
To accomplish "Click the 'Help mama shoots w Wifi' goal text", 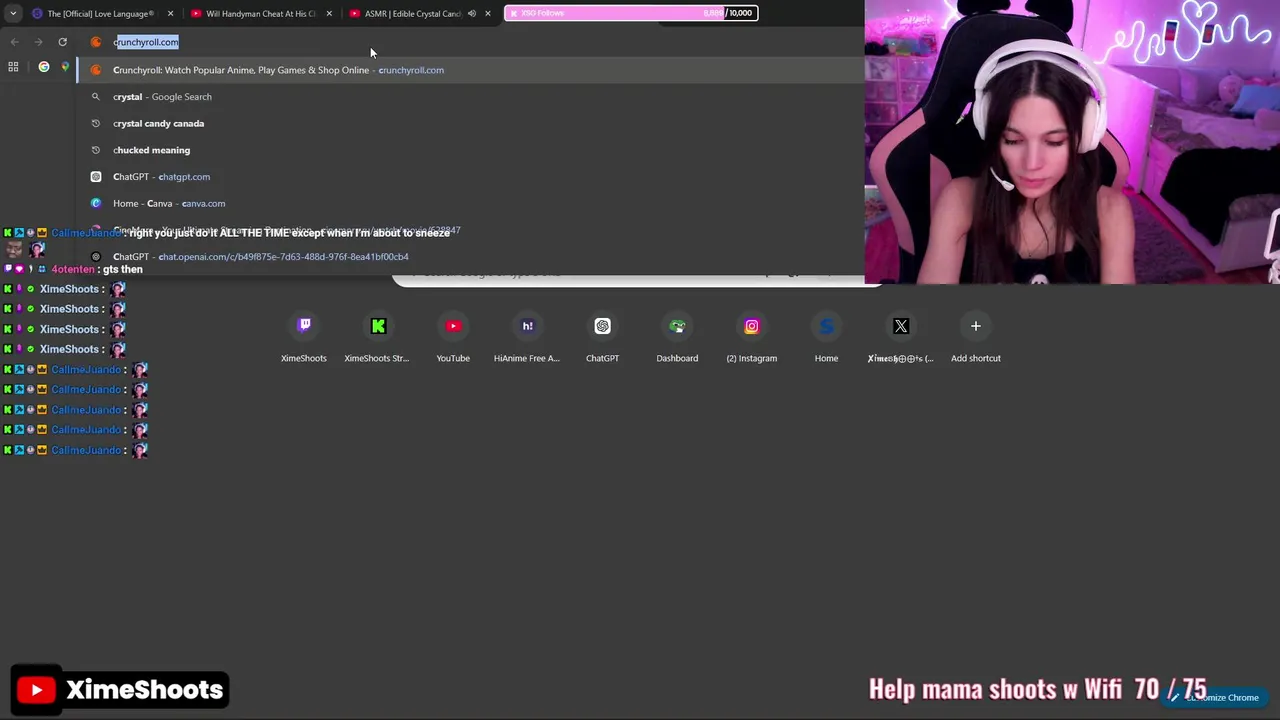I will (x=1037, y=689).
